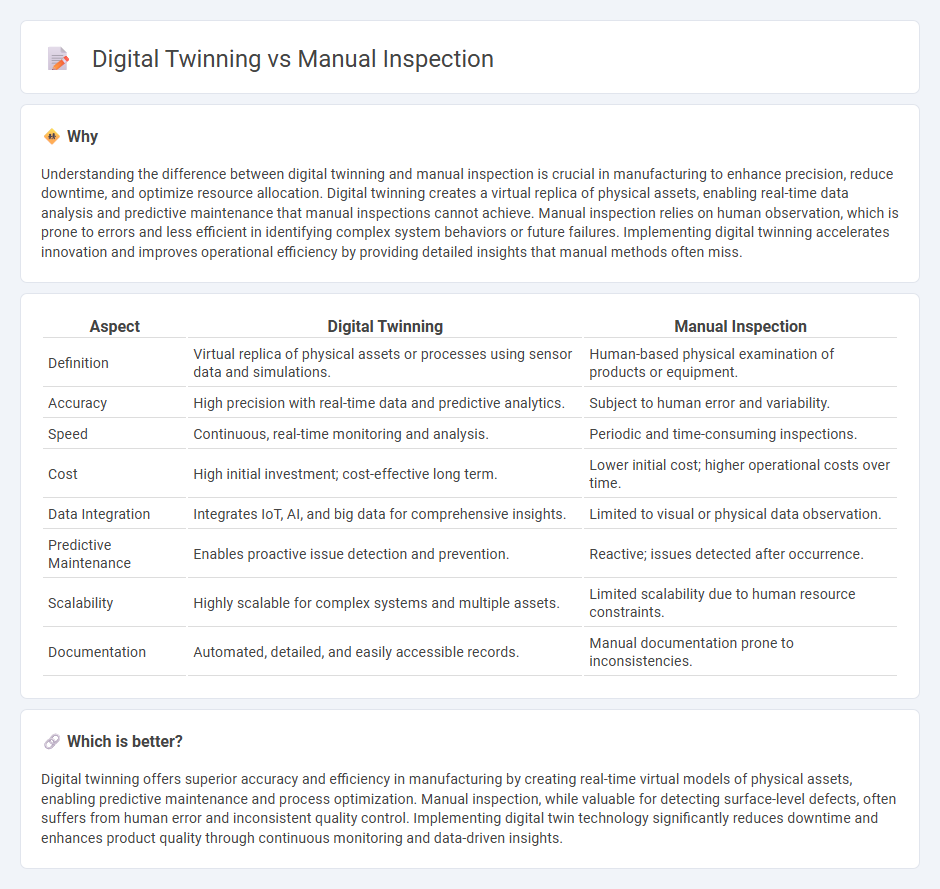Click cell 'High initial investment; cost-effective long term.'
The image size is (940, 889).
[385, 474]
